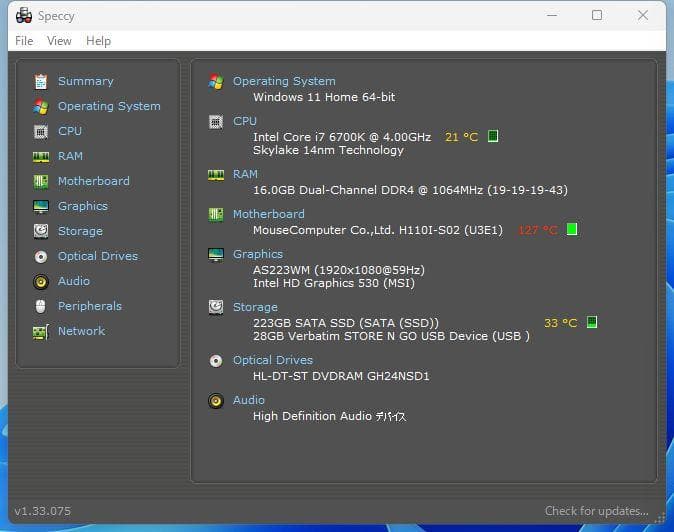Image resolution: width=674 pixels, height=532 pixels.
Task: Click the Speccy app icon in title bar
Action: (24, 16)
